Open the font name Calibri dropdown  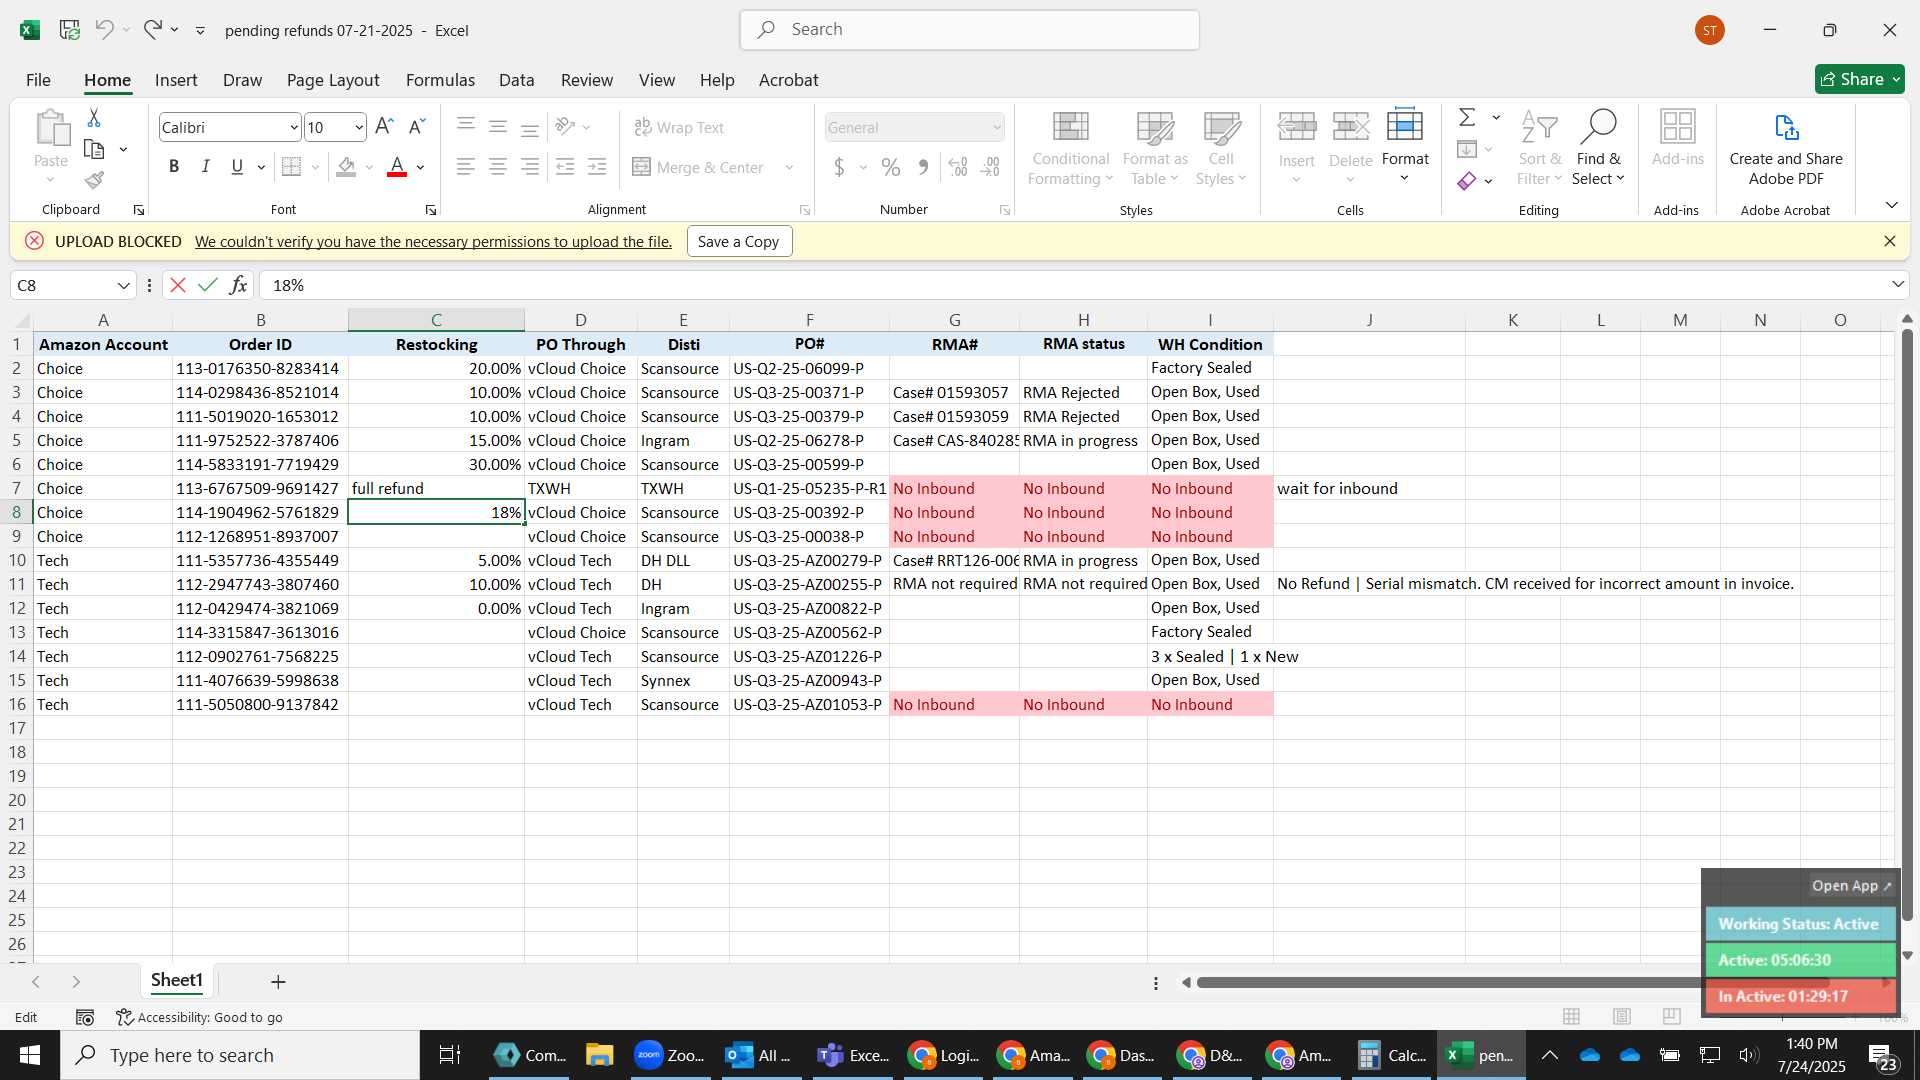click(293, 127)
